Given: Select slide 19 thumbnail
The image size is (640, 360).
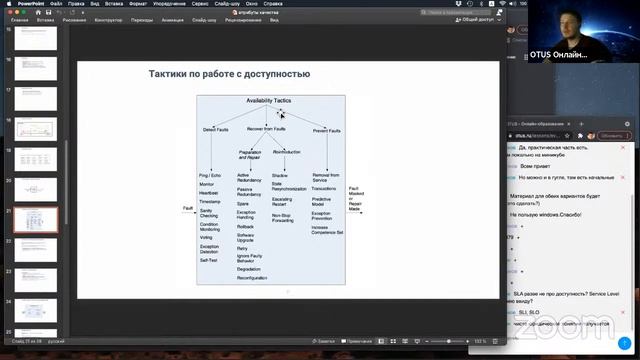Looking at the screenshot, I should [36, 159].
